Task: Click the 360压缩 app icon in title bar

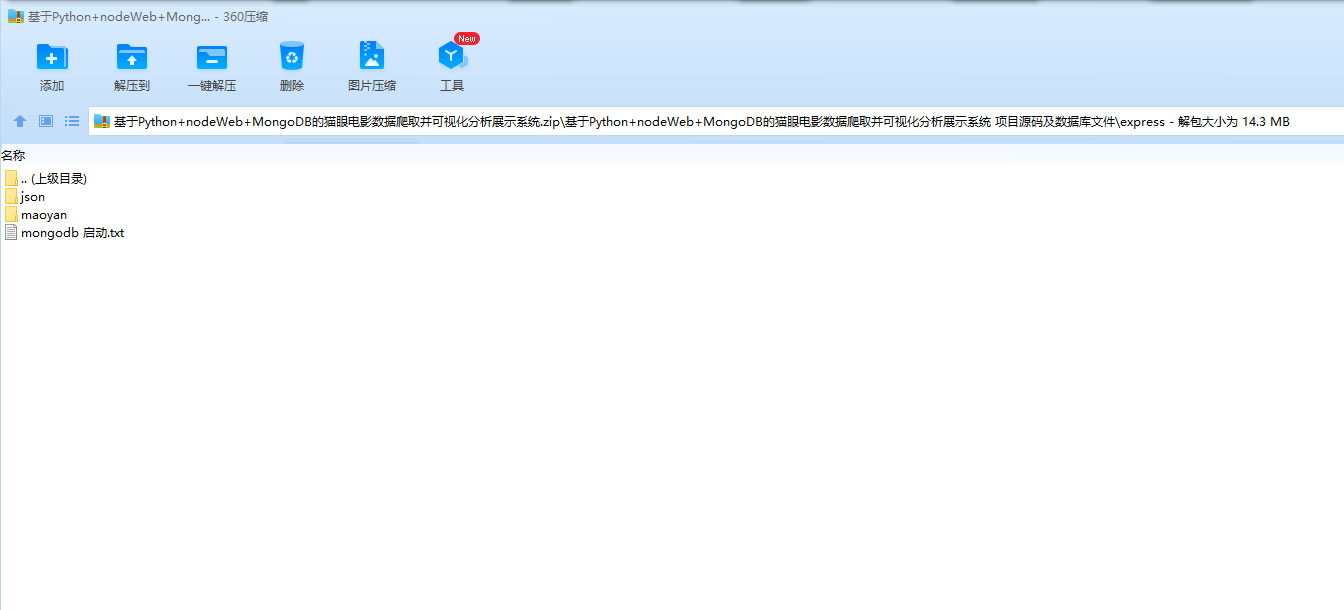Action: [x=16, y=16]
